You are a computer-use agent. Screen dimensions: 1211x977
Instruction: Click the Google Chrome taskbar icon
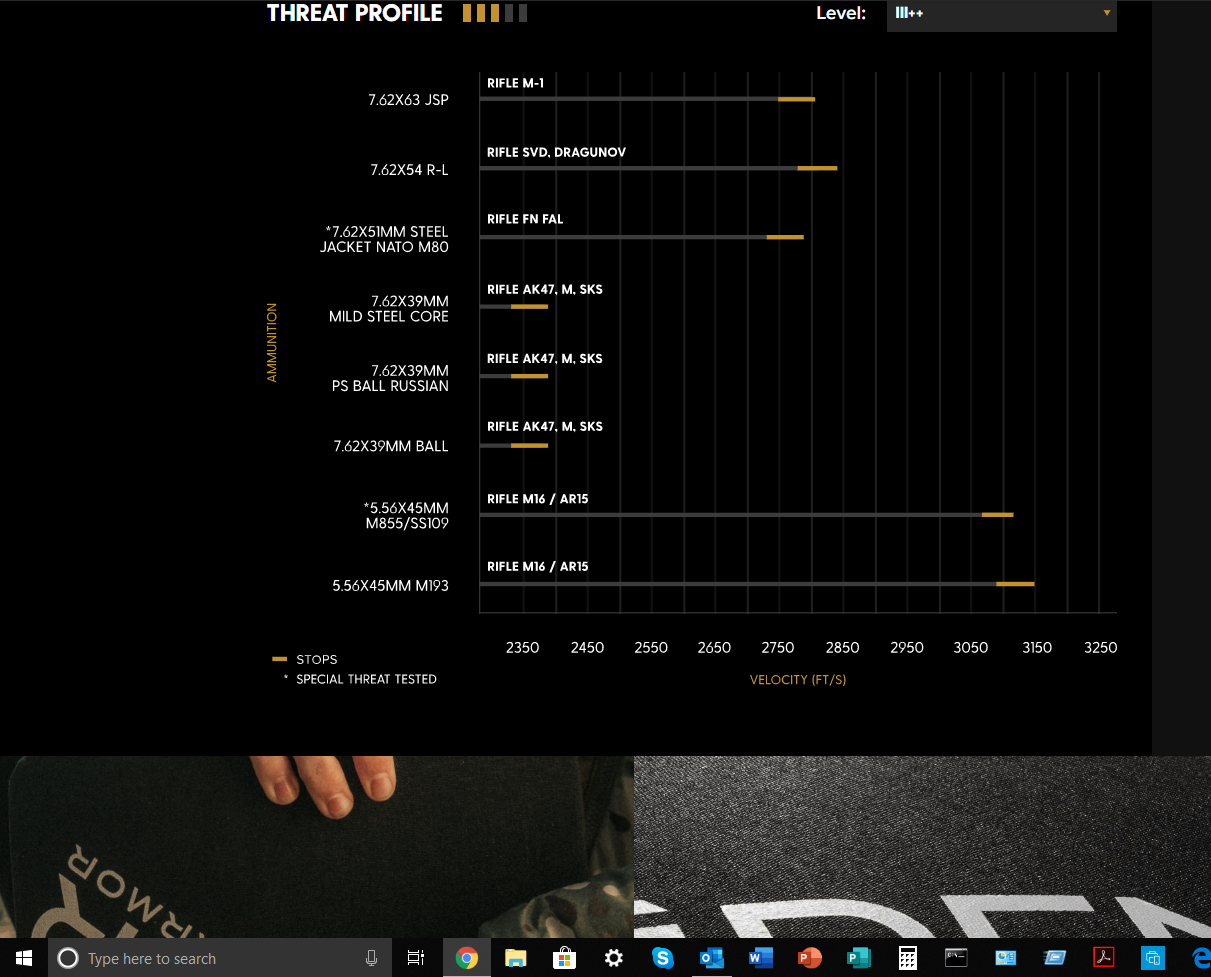click(466, 958)
